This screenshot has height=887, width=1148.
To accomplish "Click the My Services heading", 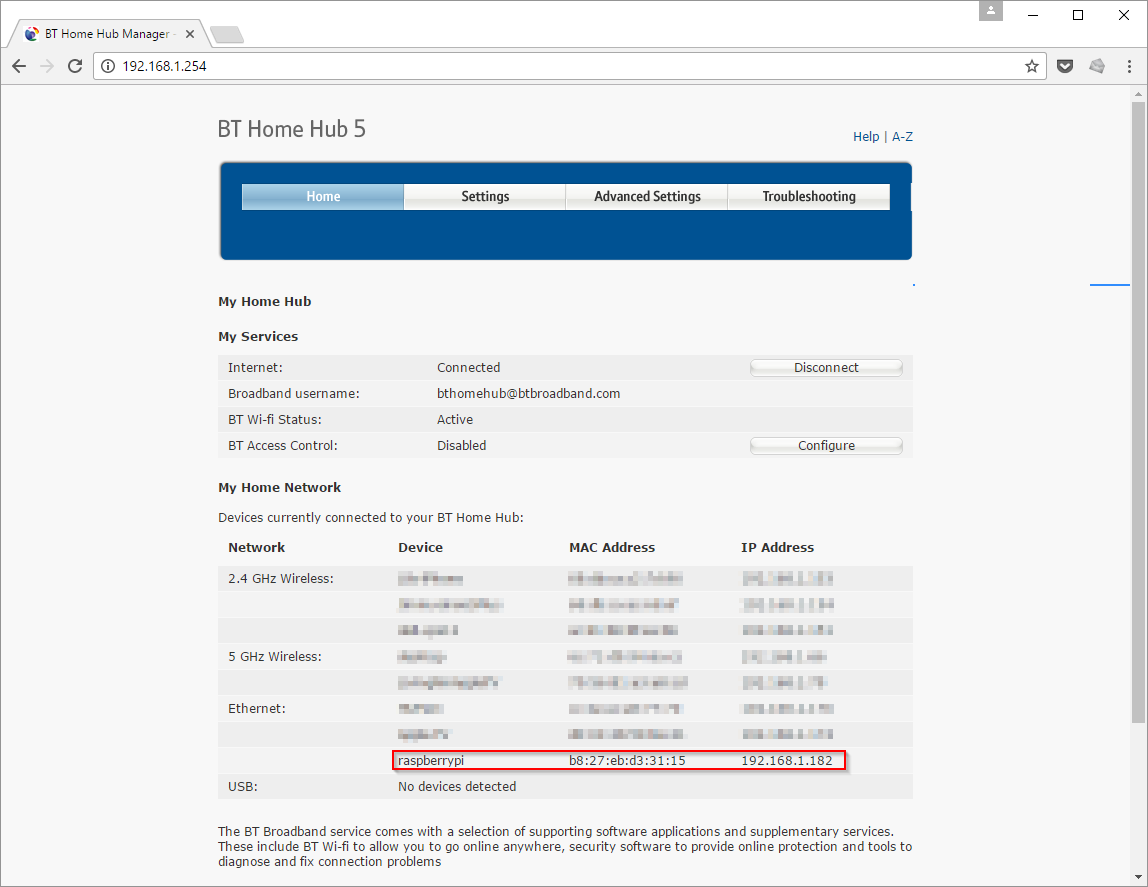I will [x=258, y=337].
